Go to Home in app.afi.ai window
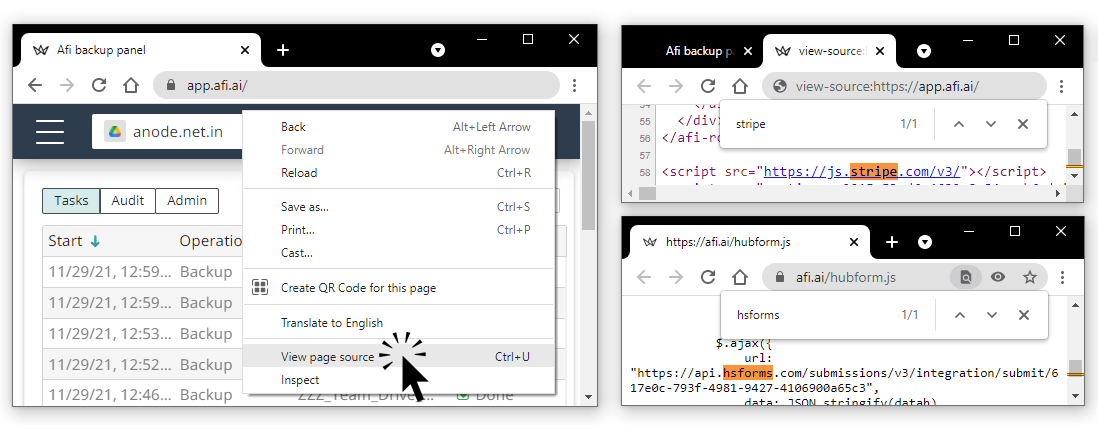The image size is (1098, 438). (131, 85)
